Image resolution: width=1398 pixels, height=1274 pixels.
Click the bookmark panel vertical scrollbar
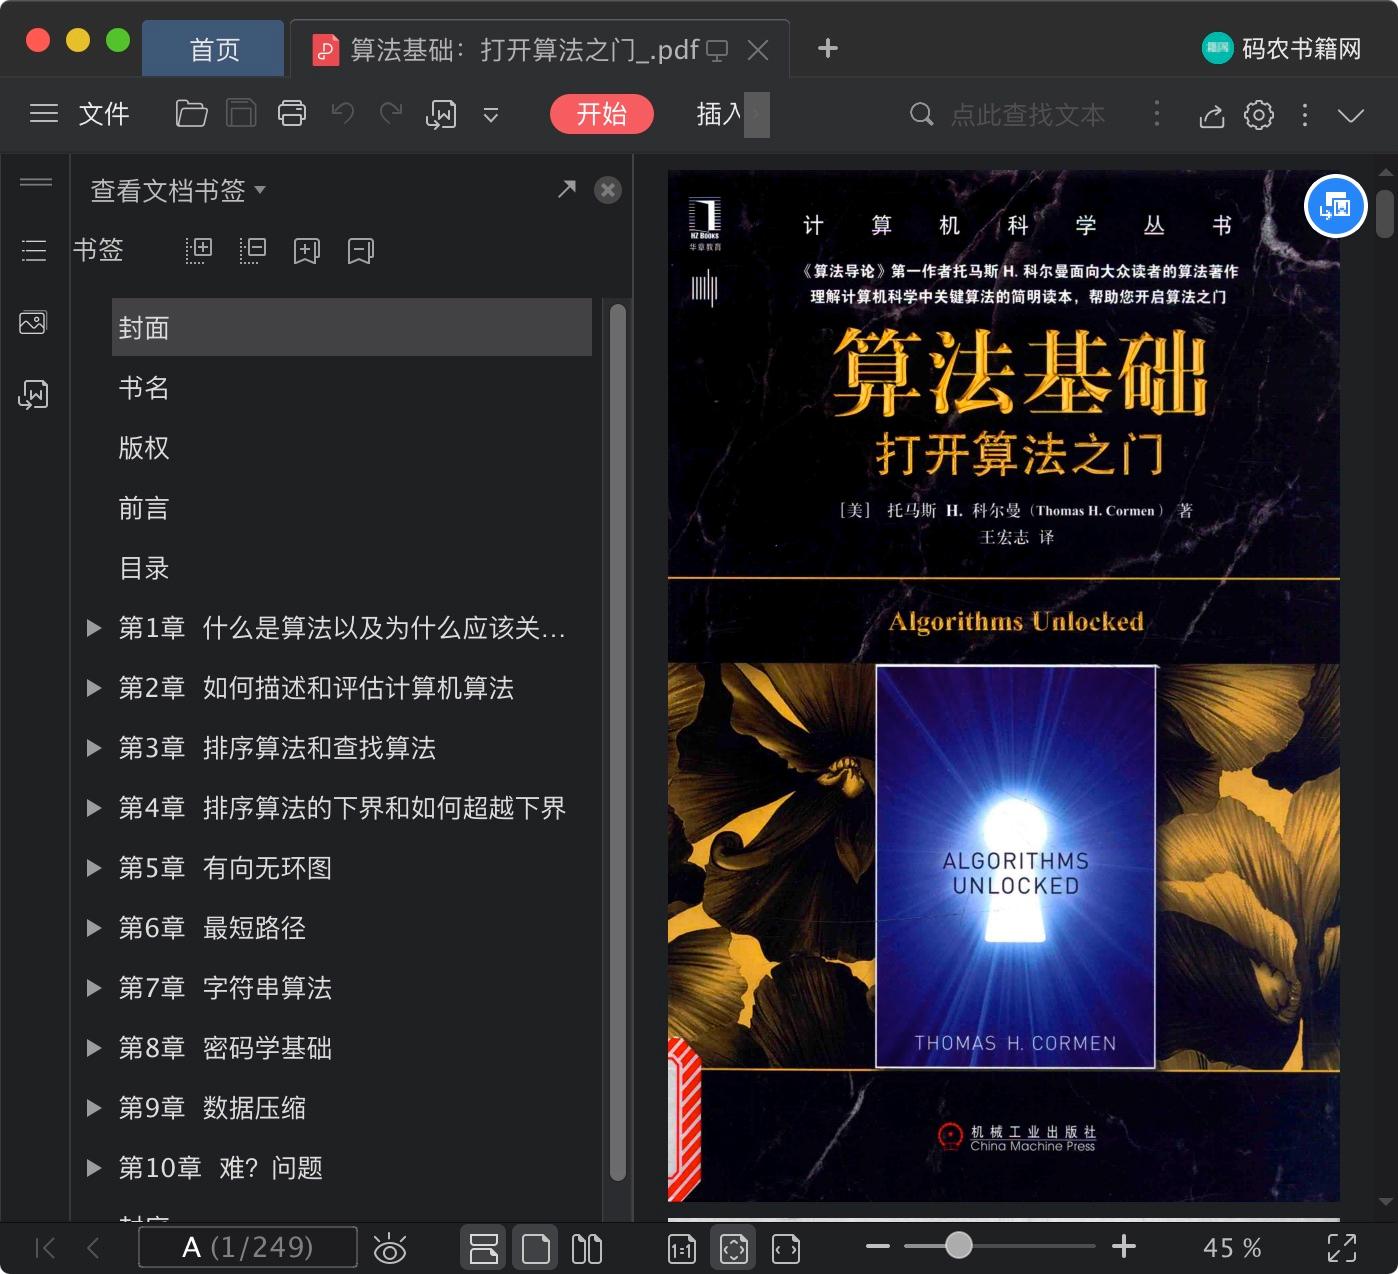click(618, 743)
